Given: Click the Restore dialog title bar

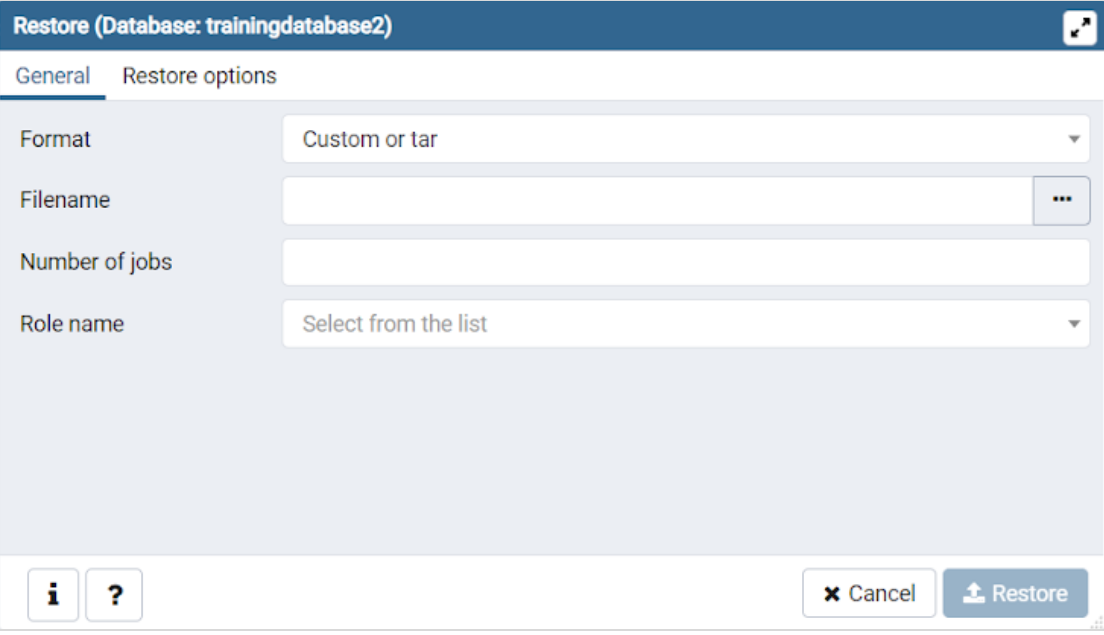Looking at the screenshot, I should [500, 27].
